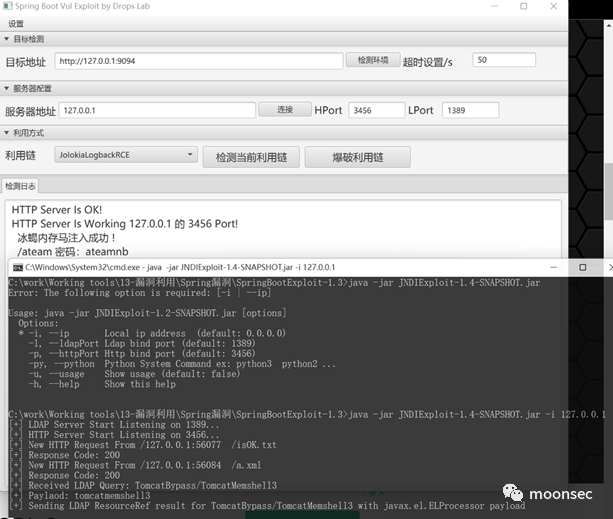Close the Spring Boot Vul Exploit window
Image resolution: width=613 pixels, height=519 pixels.
[x=554, y=6]
